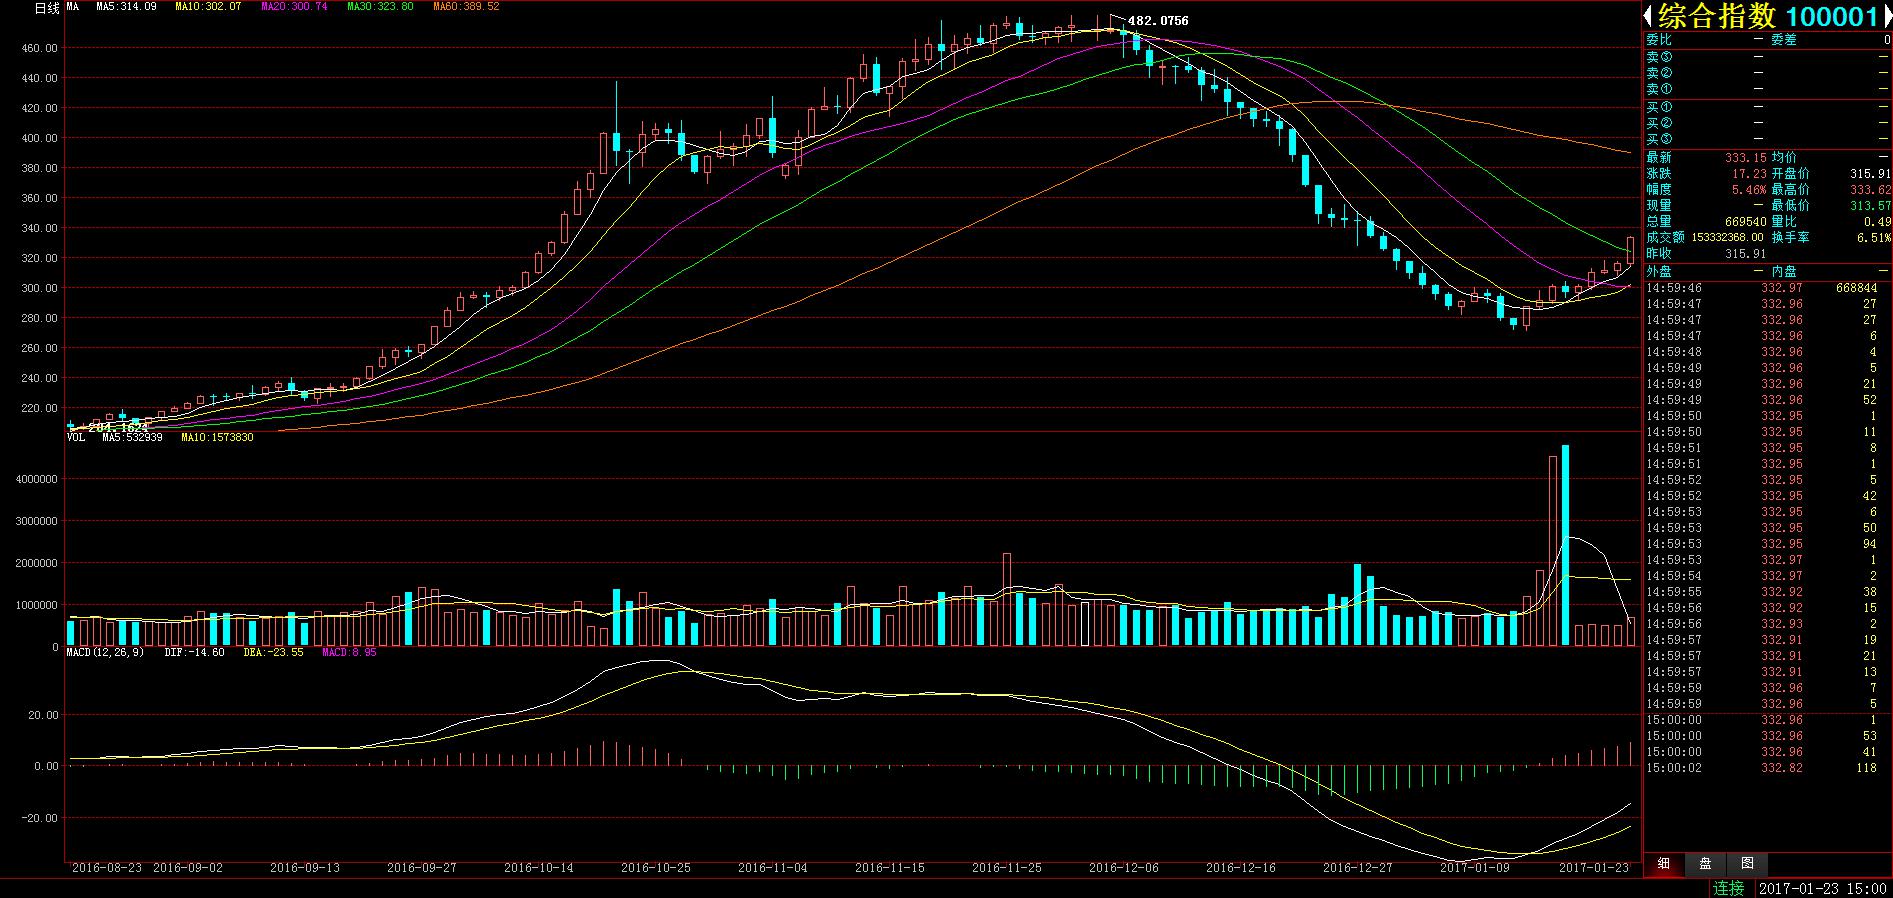Image resolution: width=1893 pixels, height=898 pixels.
Task: Click the tick volume 668844
Action: (1856, 288)
